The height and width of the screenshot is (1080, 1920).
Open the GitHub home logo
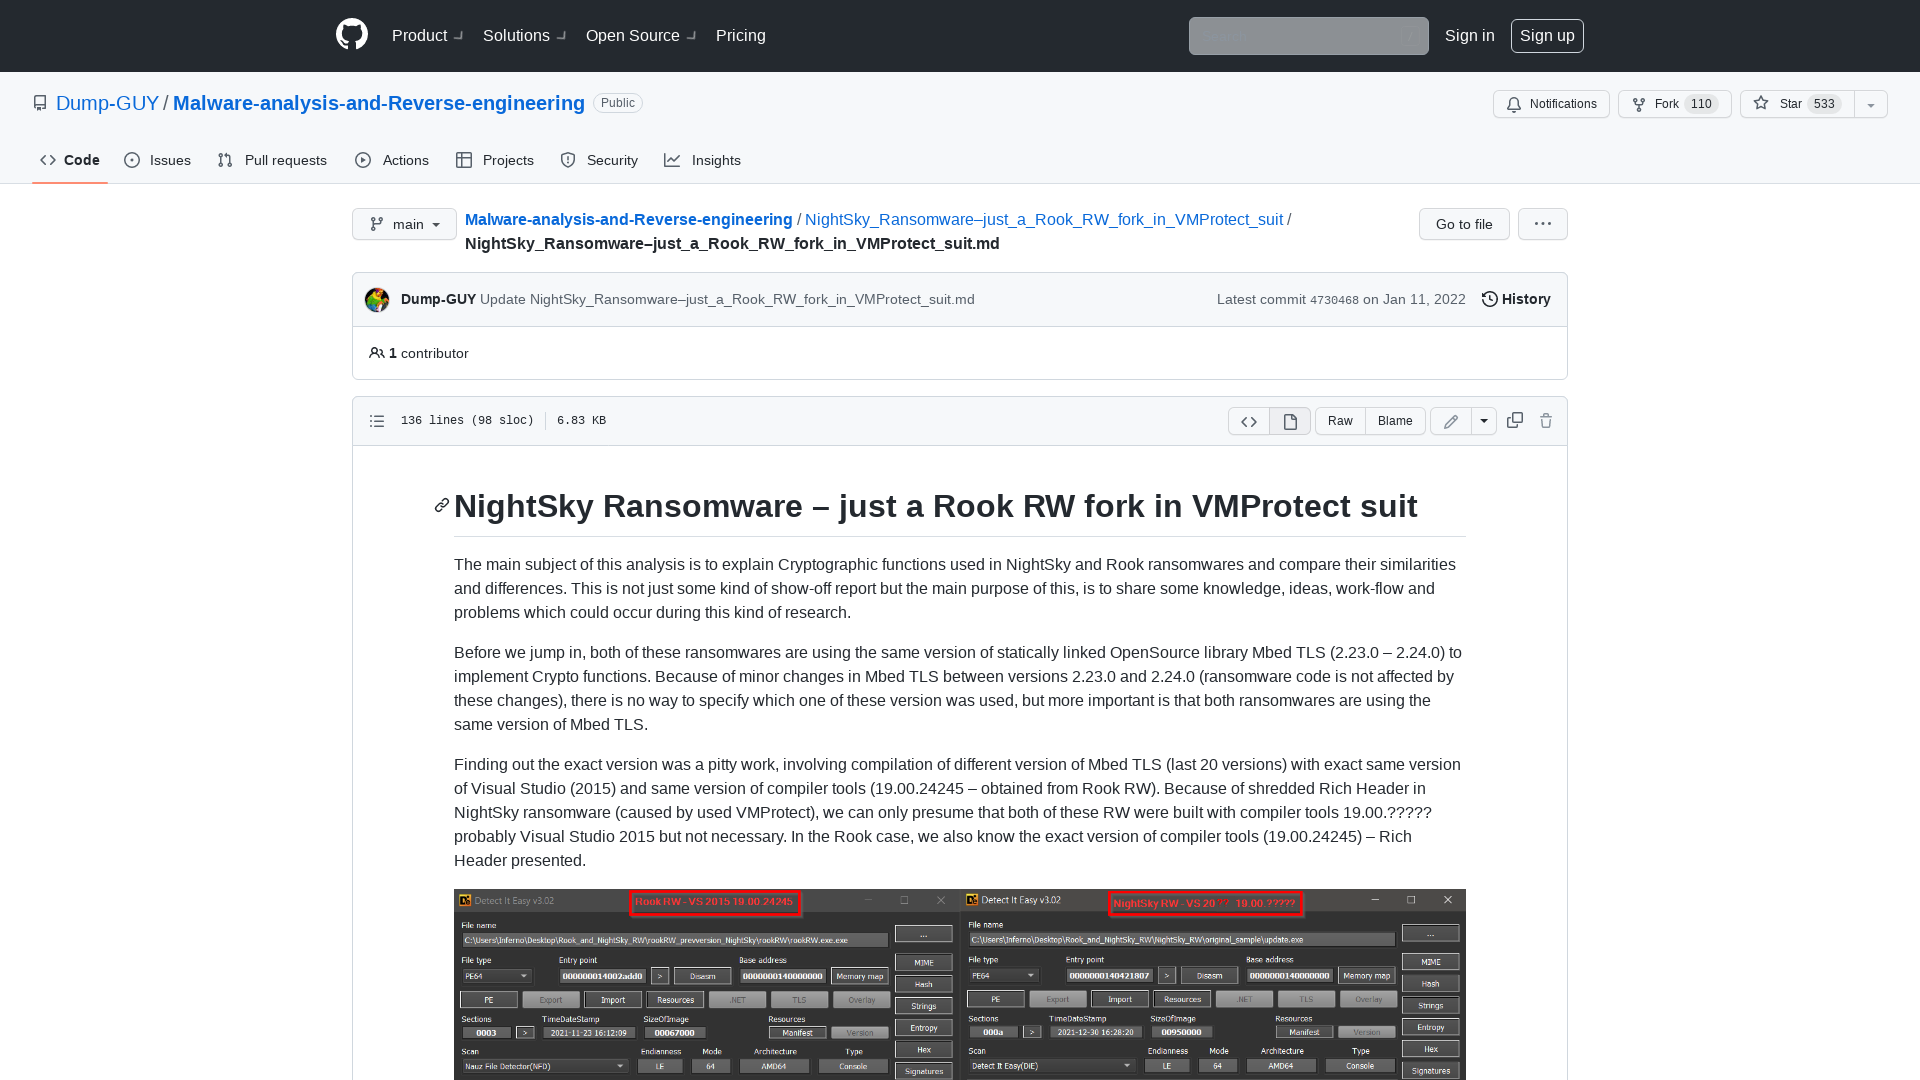(352, 35)
